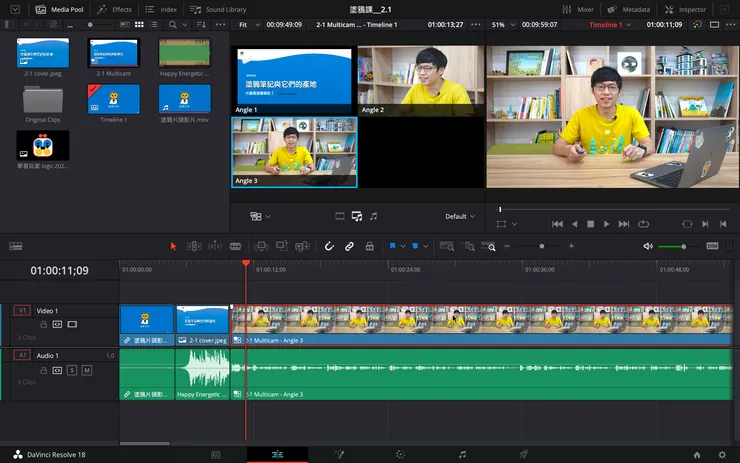740x463 pixels.
Task: Toggle the Linked Selection chain icon
Action: pos(349,245)
